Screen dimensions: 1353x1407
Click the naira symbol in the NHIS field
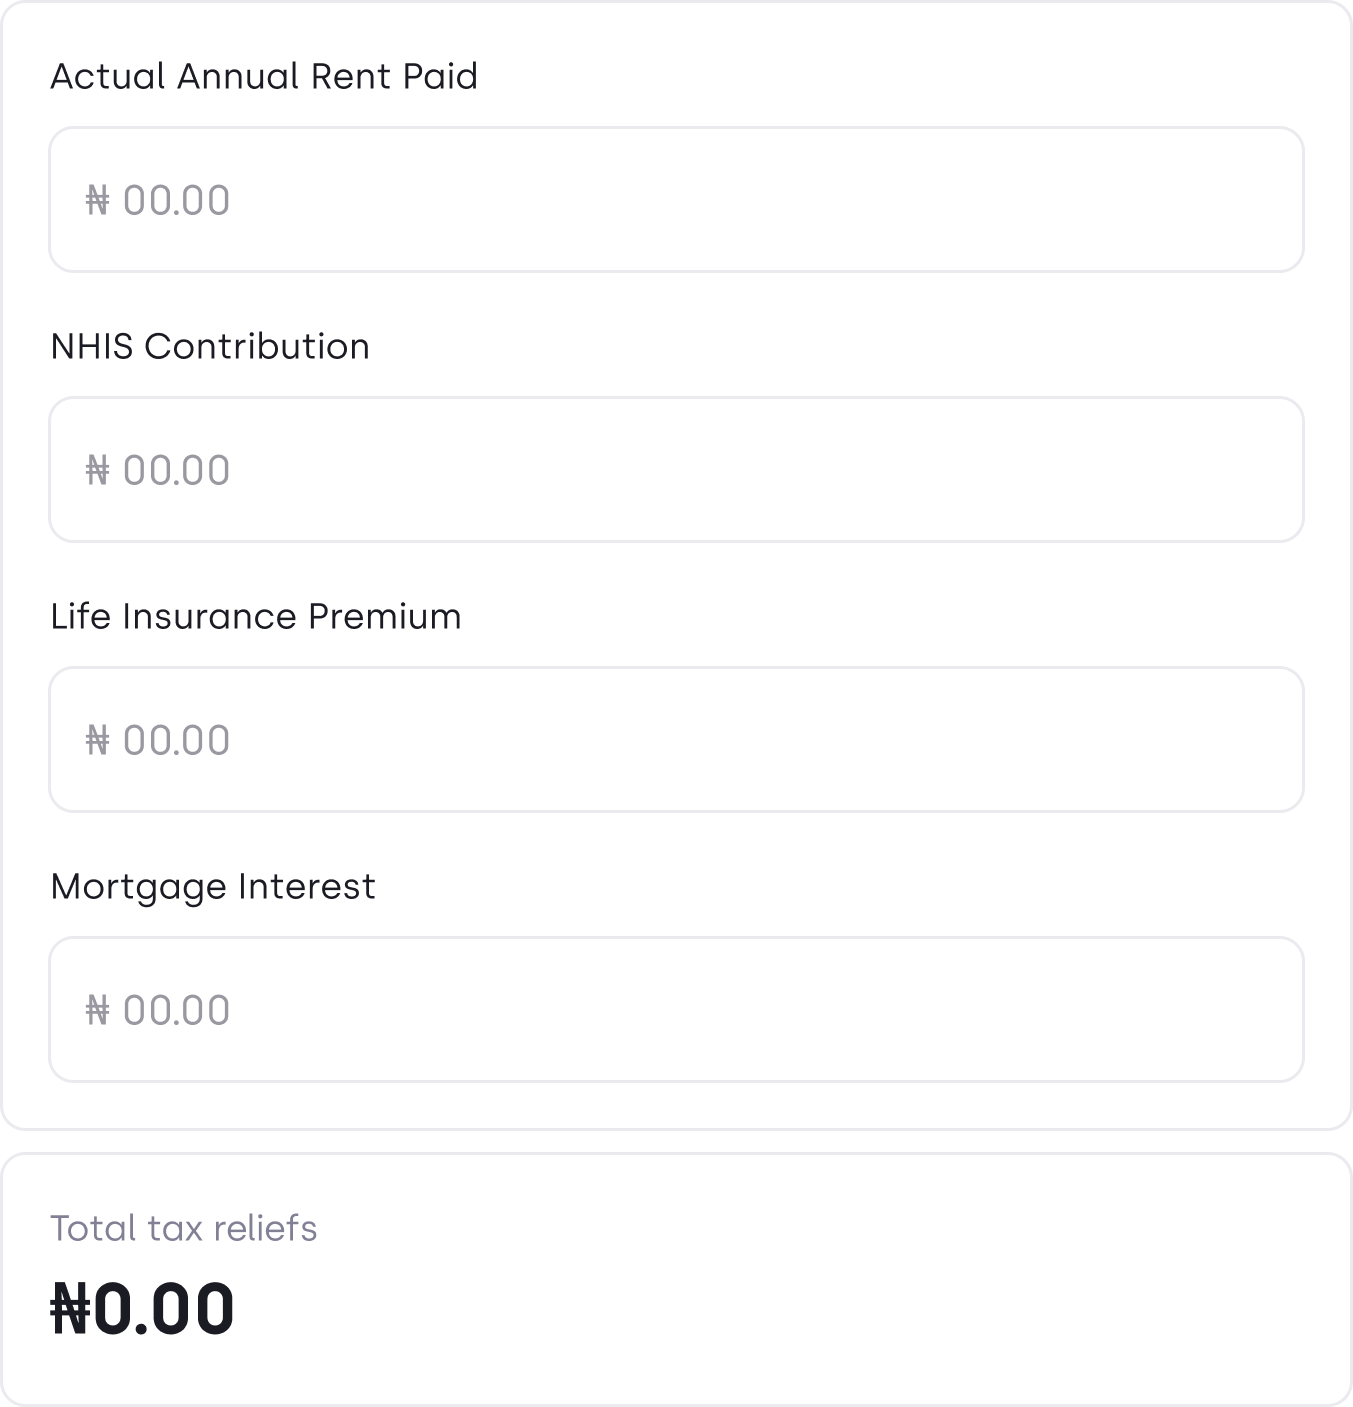click(x=97, y=471)
